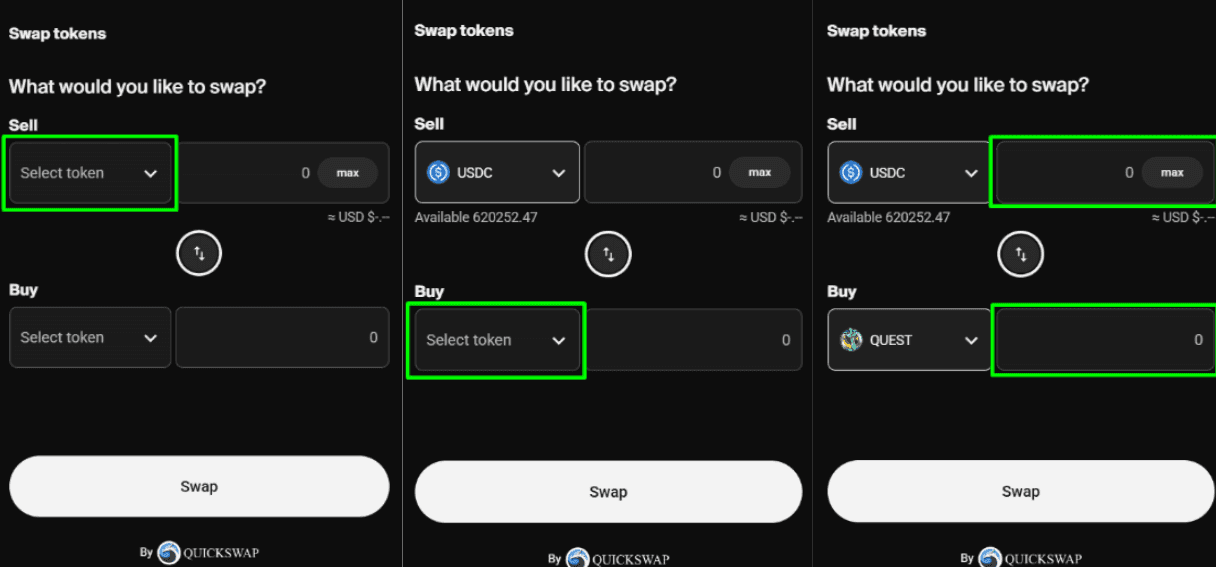Expand the QUEST token dropdown chevron
Image resolution: width=1216 pixels, height=567 pixels.
970,341
